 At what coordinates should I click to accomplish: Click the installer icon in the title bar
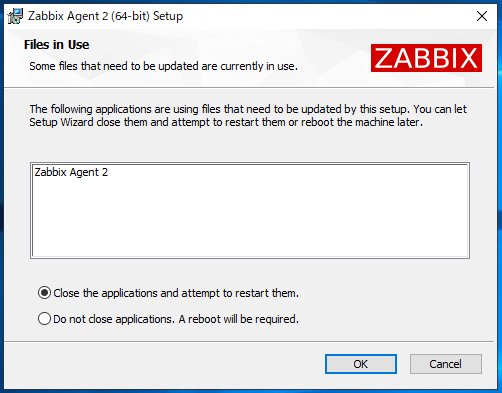(15, 16)
